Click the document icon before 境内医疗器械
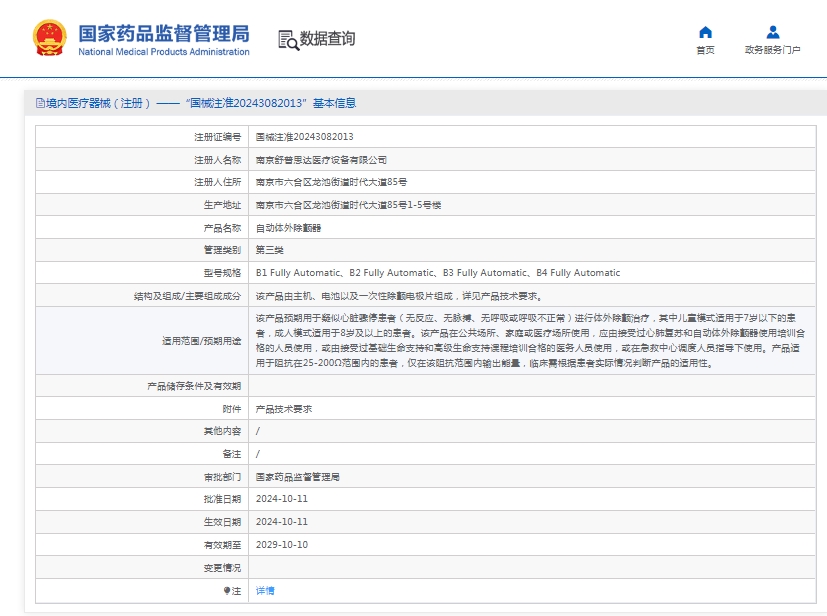 click(40, 103)
